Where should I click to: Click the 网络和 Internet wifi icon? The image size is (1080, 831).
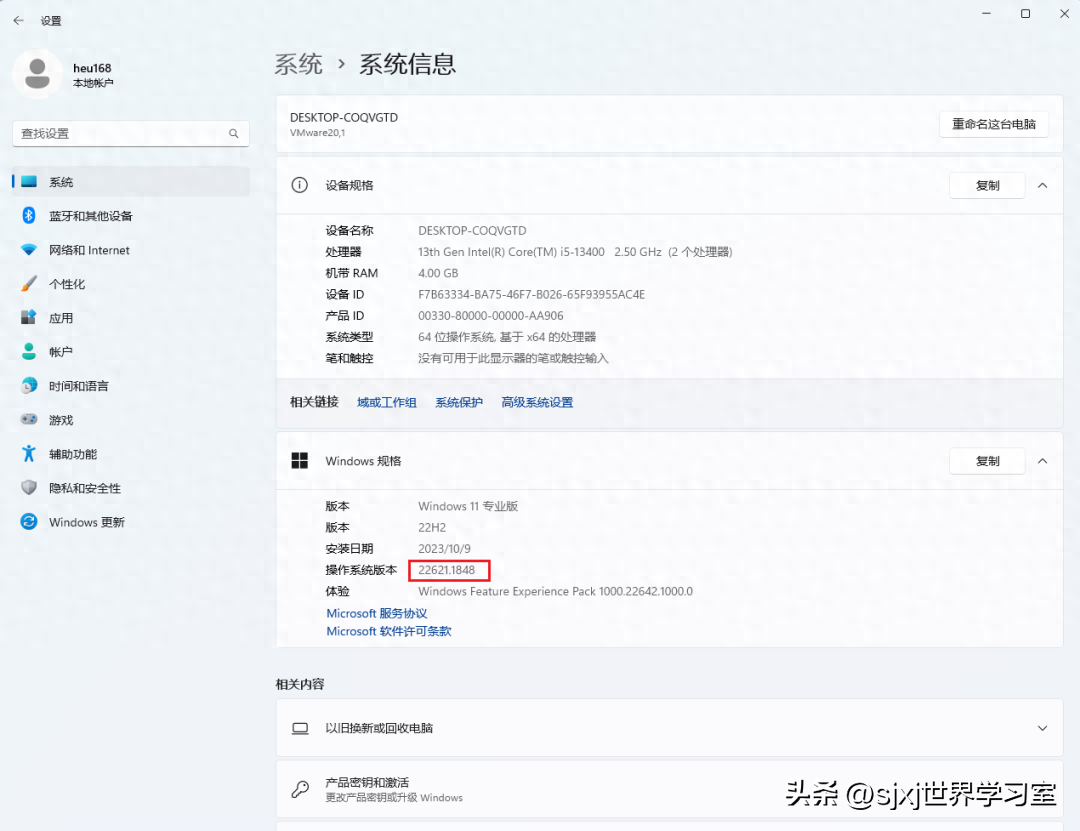point(29,250)
